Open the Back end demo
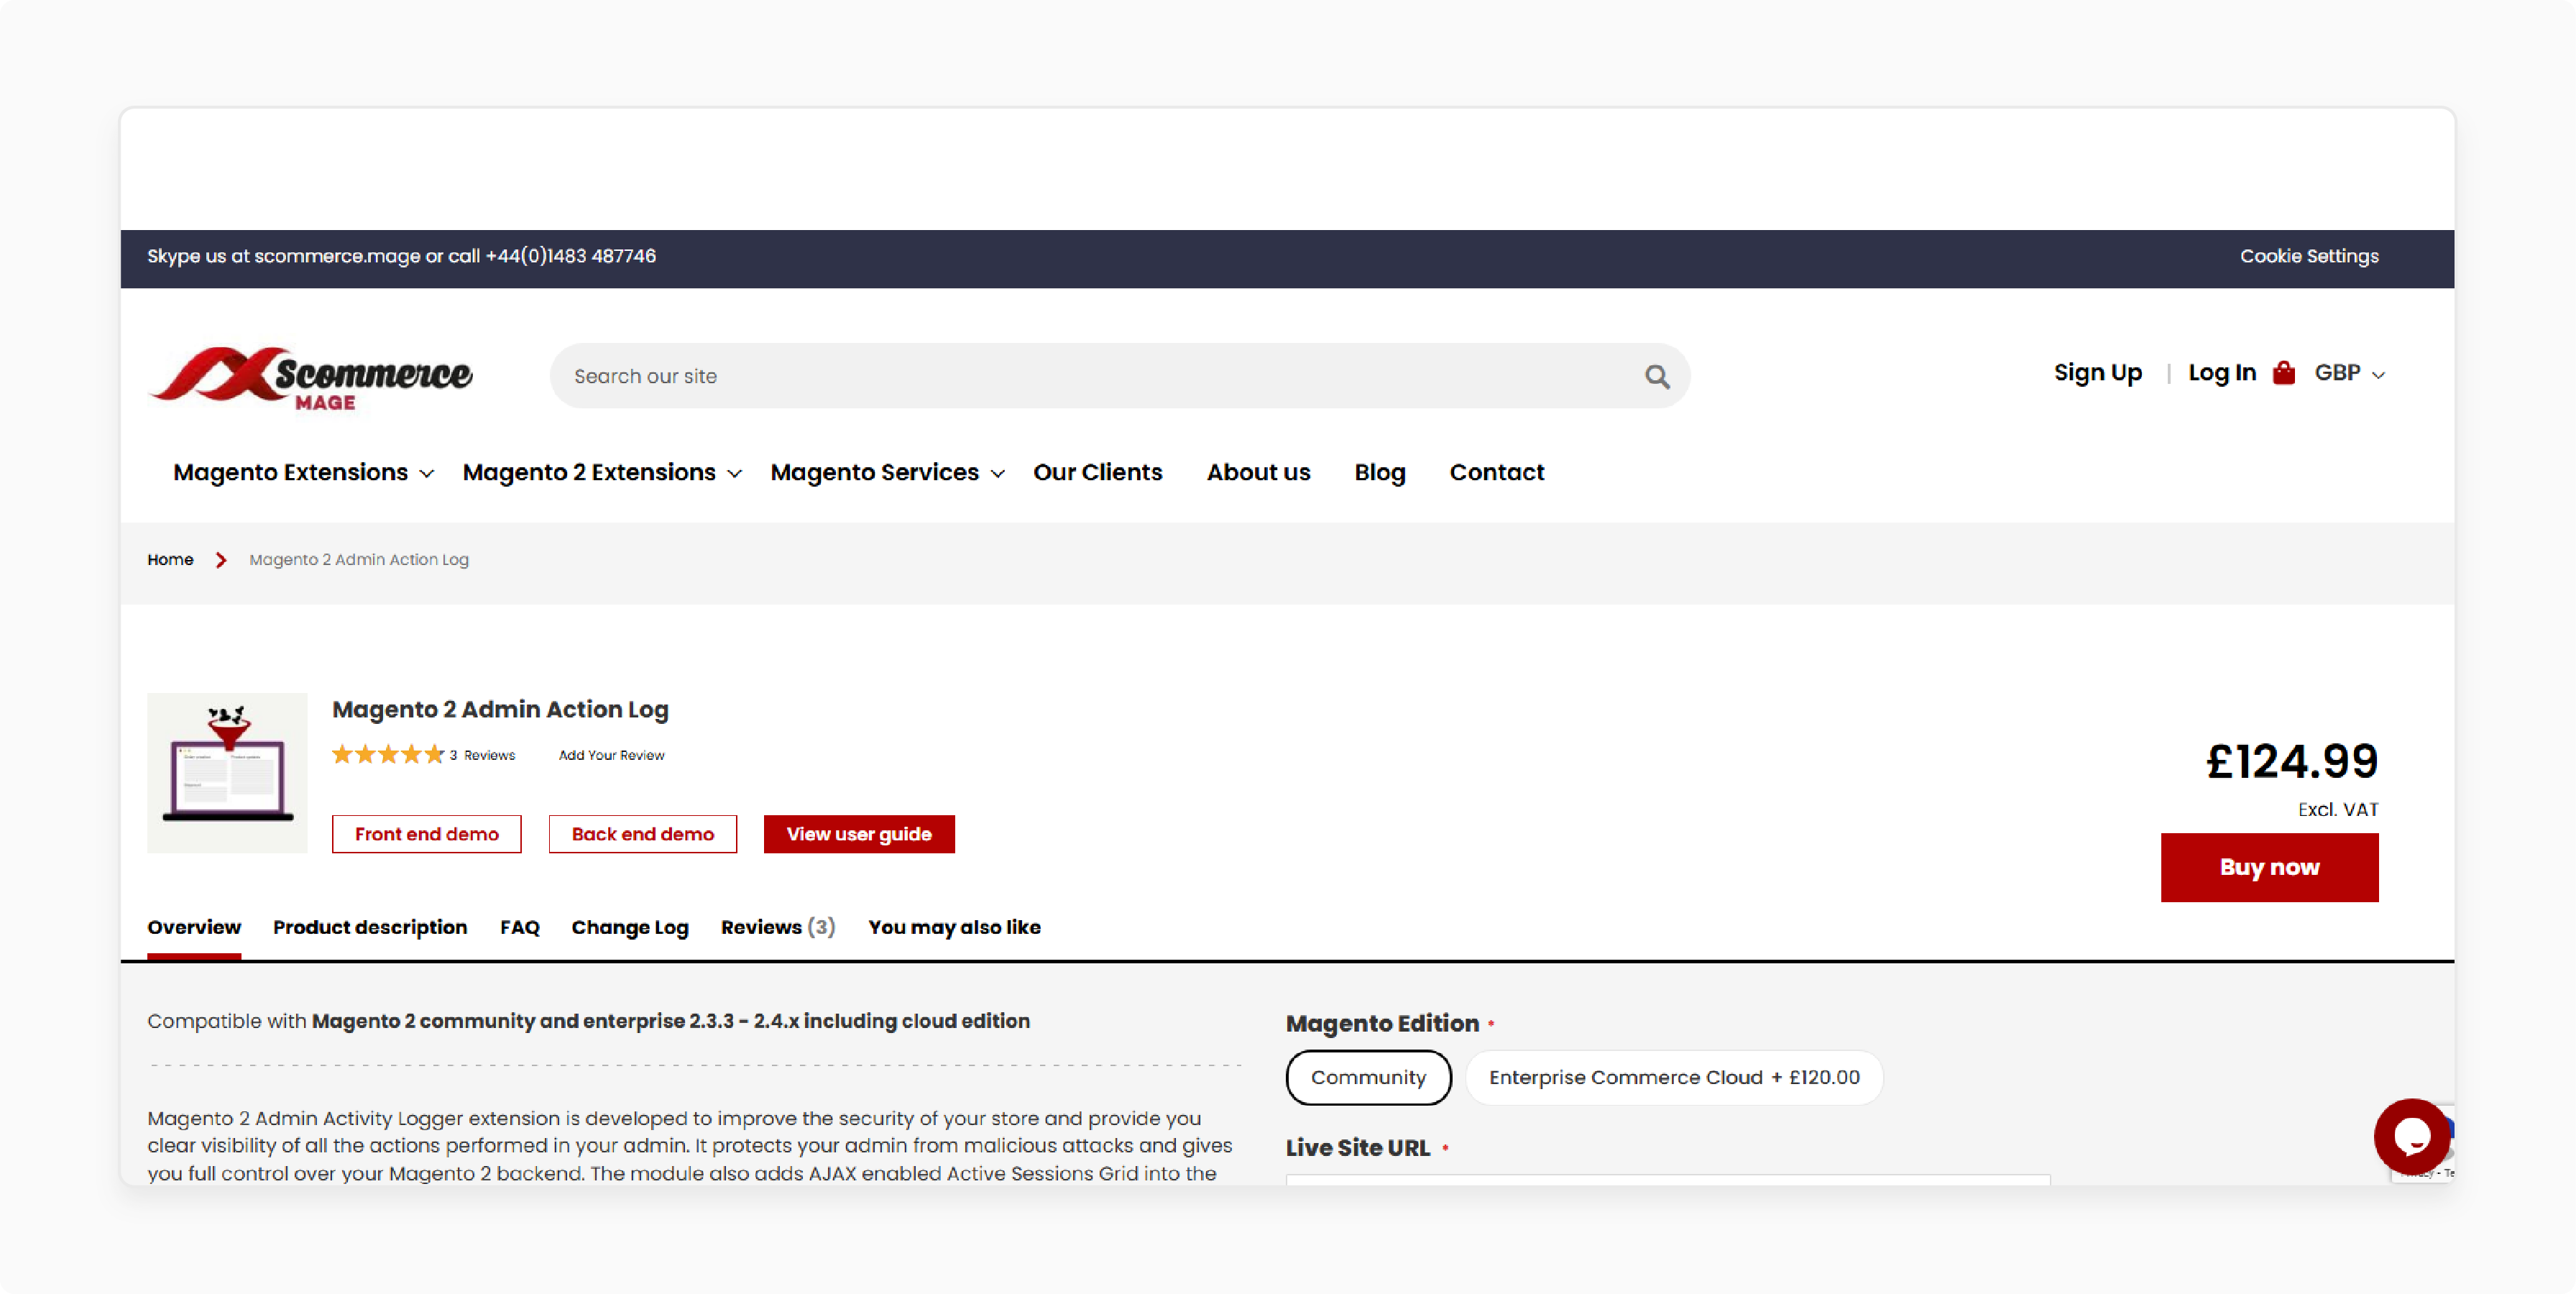Screen dimensions: 2576x1294 (643, 834)
